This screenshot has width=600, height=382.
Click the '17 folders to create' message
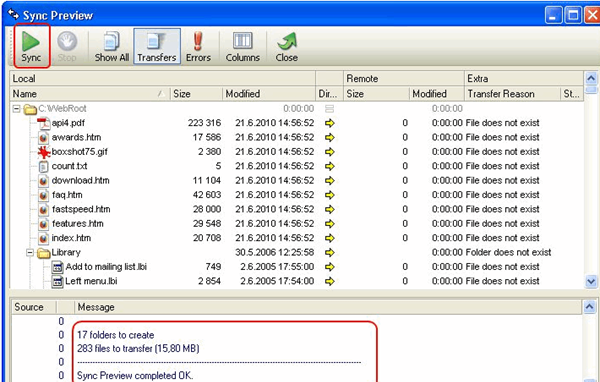pyautogui.click(x=116, y=335)
